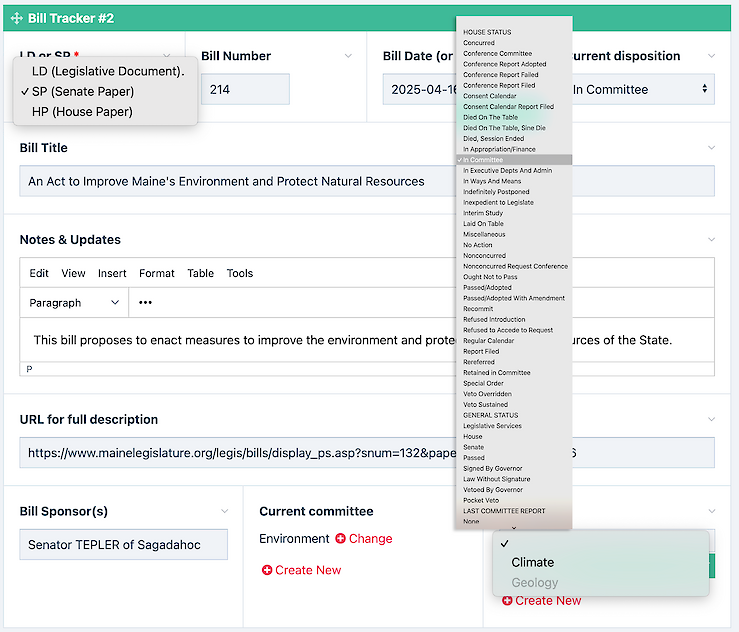Open the Tools menu in the notes editor
The height and width of the screenshot is (632, 739).
pos(239,273)
